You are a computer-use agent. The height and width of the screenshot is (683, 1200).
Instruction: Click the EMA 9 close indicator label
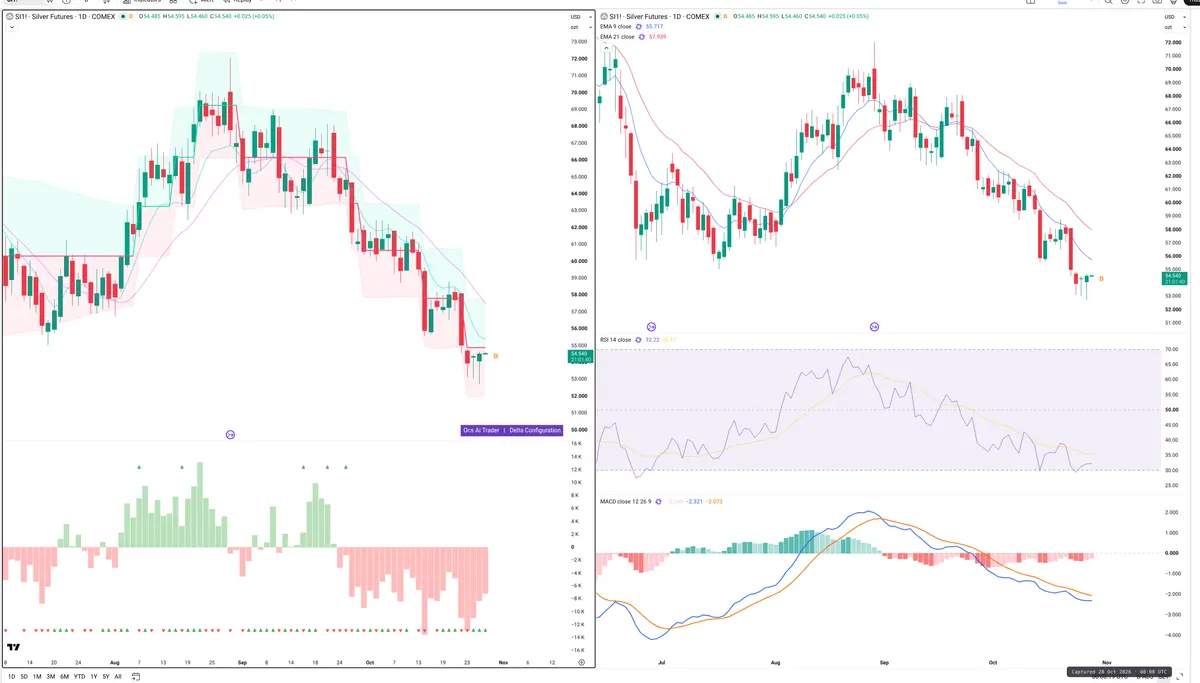pos(617,27)
